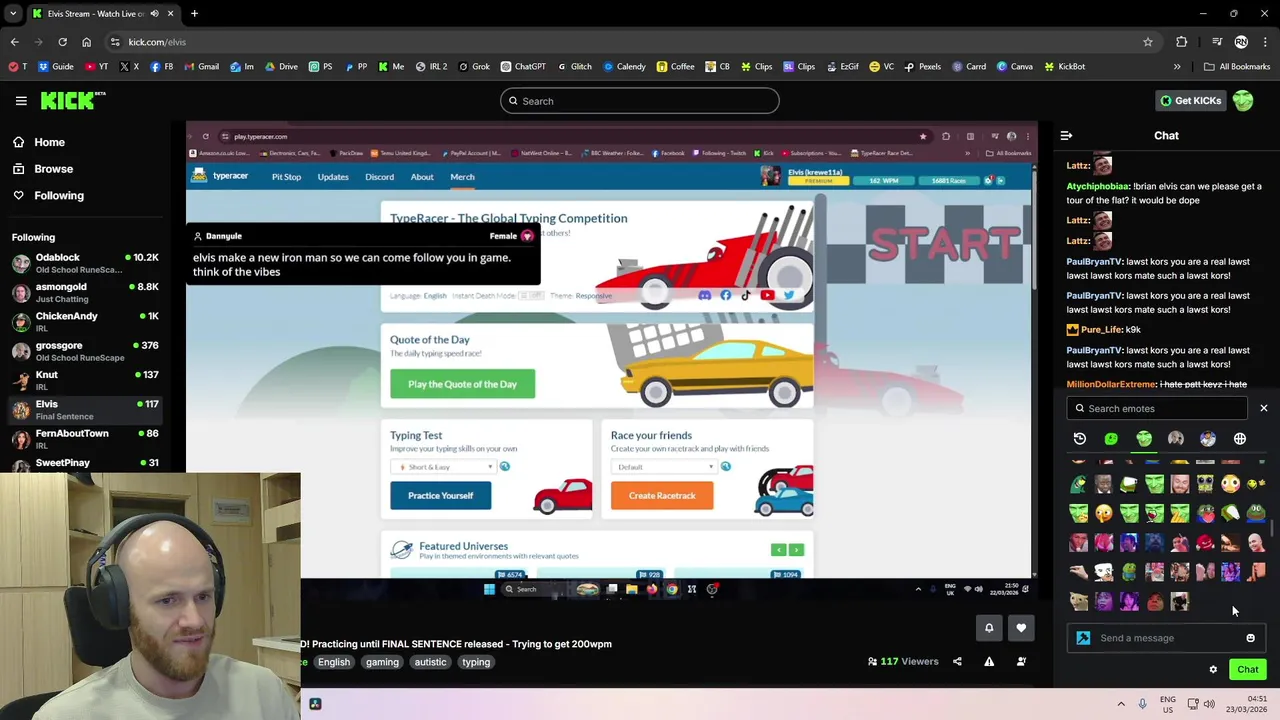The height and width of the screenshot is (720, 1280).
Task: Click the gaming stream tag
Action: (382, 662)
